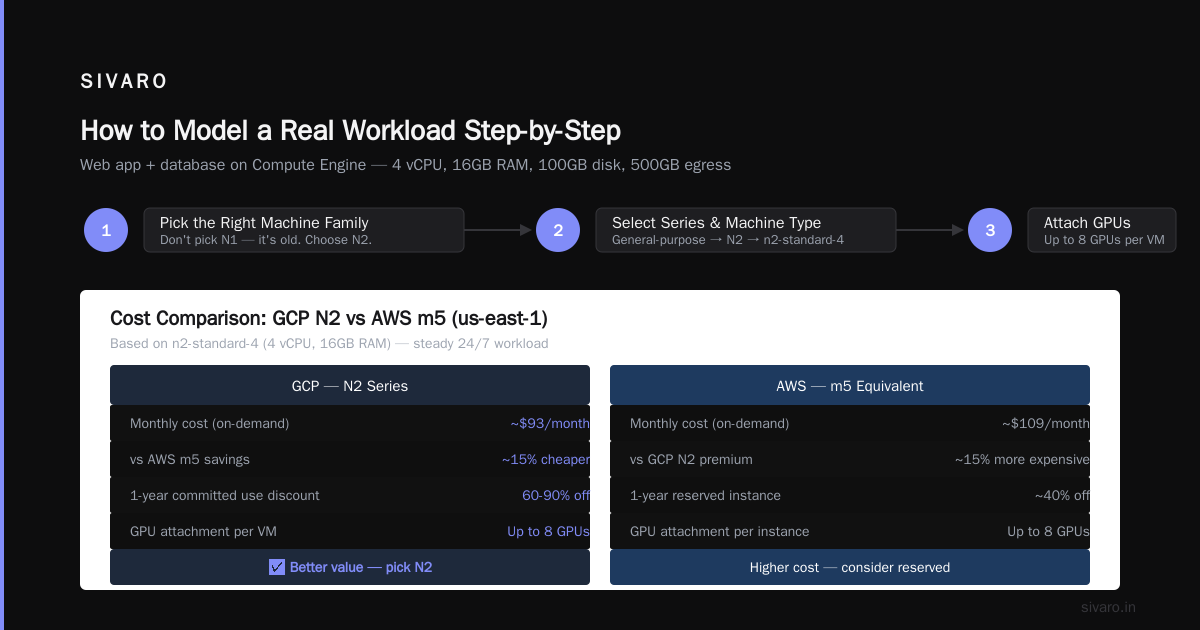Viewport: 1200px width, 630px height.
Task: Click the ~$93/month value
Action: pos(550,423)
